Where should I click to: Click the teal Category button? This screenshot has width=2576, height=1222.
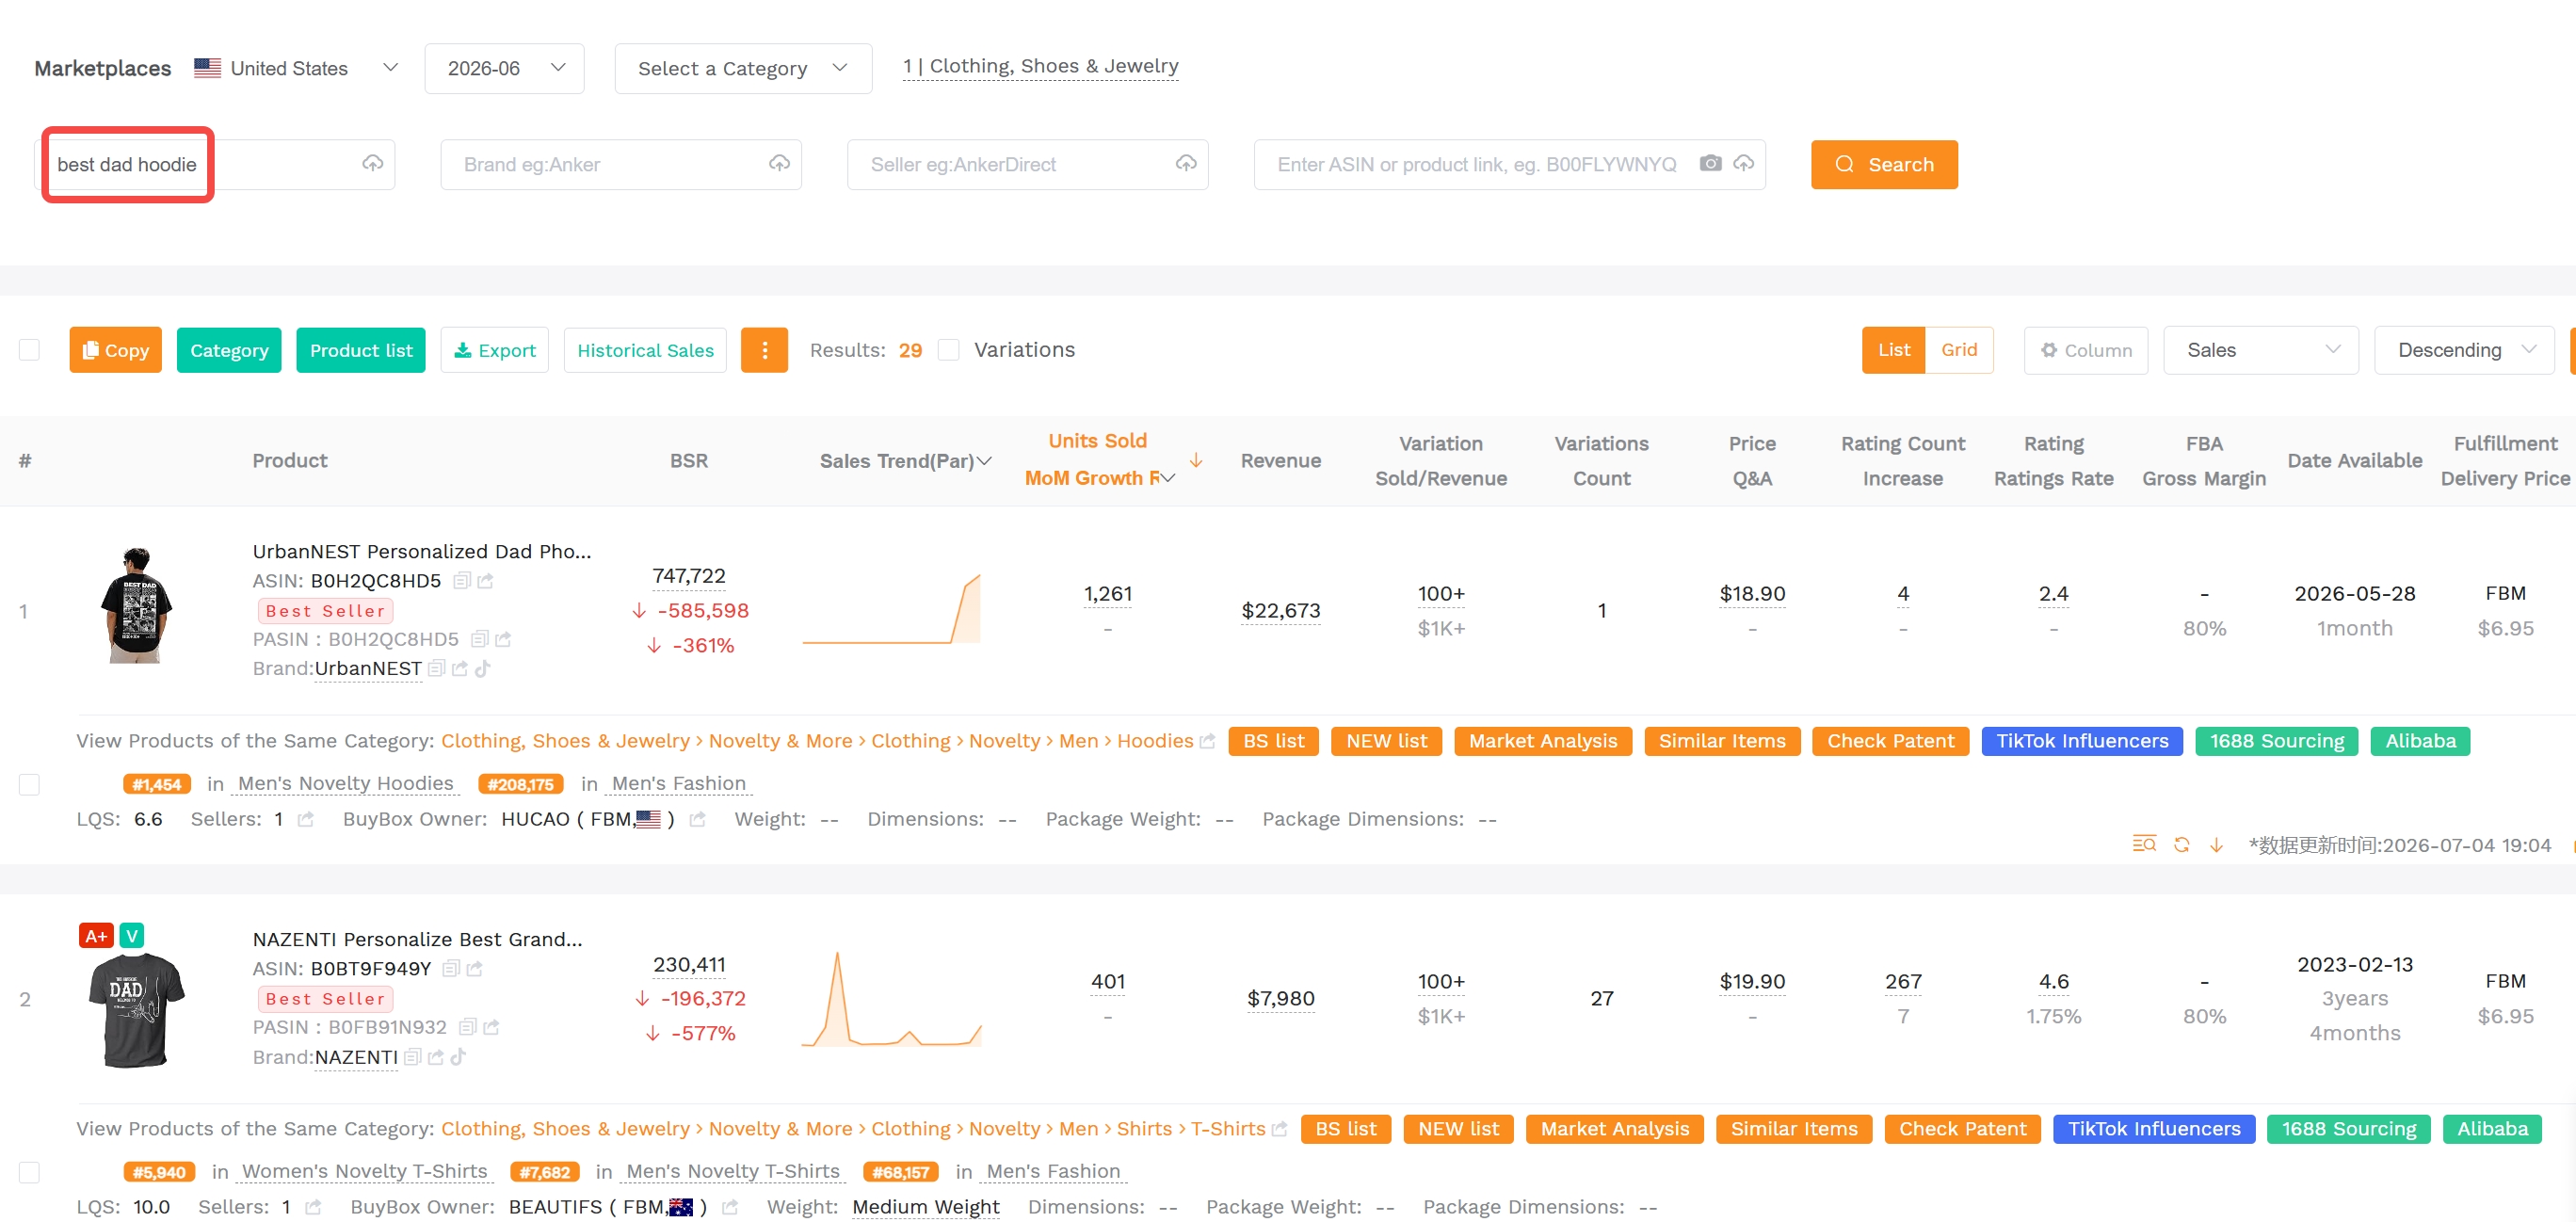click(229, 350)
